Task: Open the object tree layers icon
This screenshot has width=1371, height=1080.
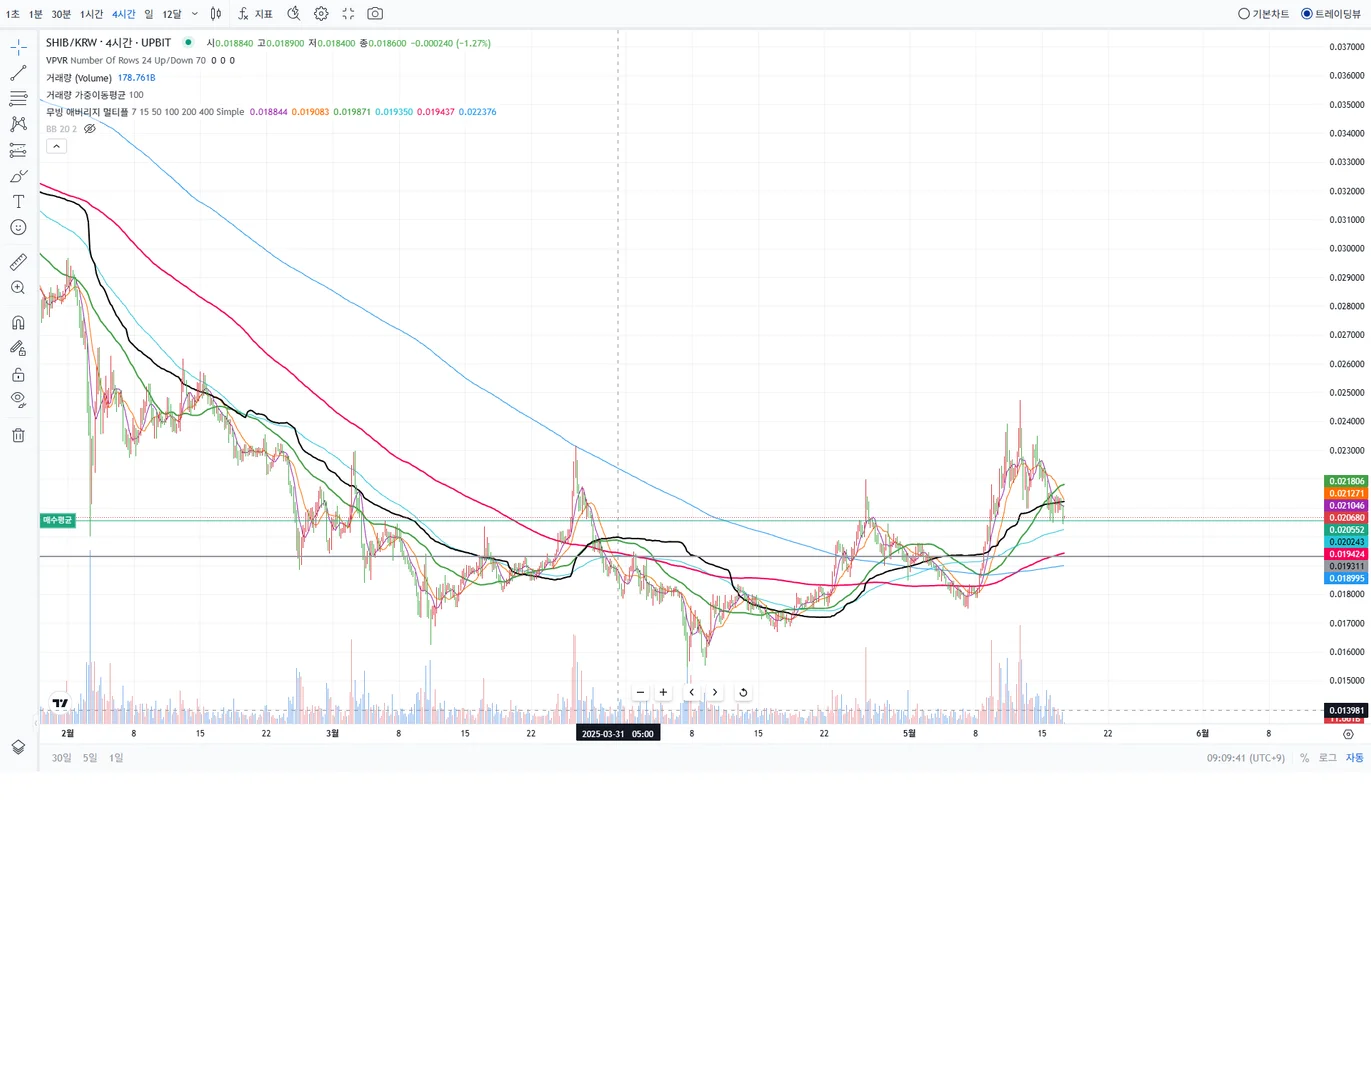Action: (x=18, y=747)
